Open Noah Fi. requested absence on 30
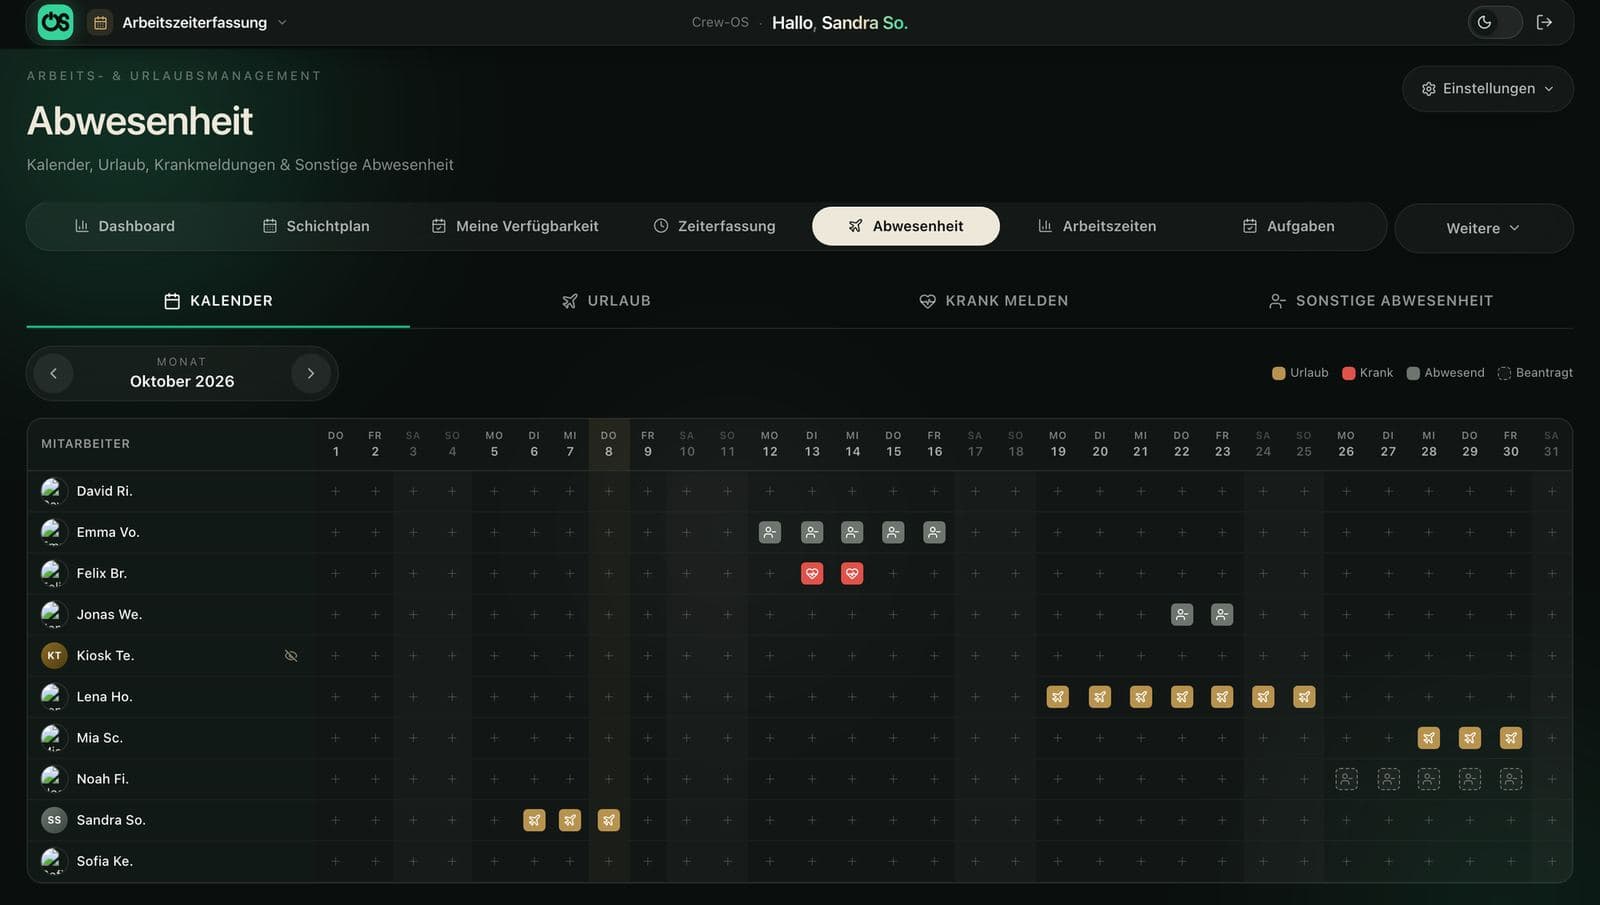Viewport: 1600px width, 905px height. pyautogui.click(x=1511, y=779)
